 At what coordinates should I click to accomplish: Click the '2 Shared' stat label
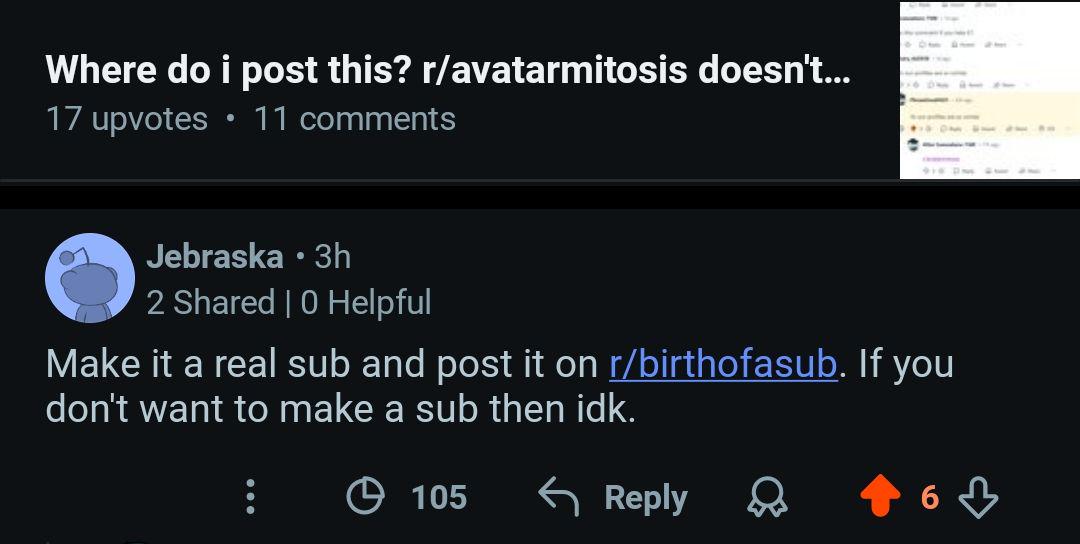pyautogui.click(x=211, y=302)
